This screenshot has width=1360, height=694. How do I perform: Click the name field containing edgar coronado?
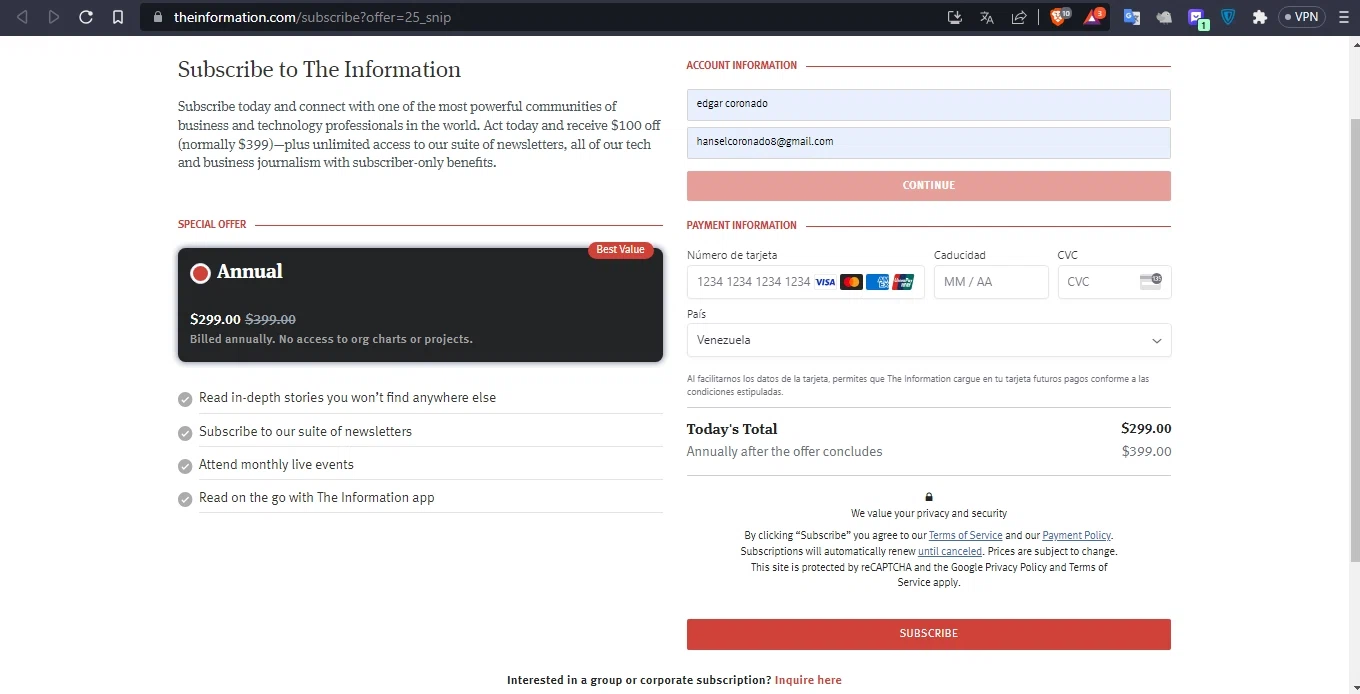tap(928, 105)
